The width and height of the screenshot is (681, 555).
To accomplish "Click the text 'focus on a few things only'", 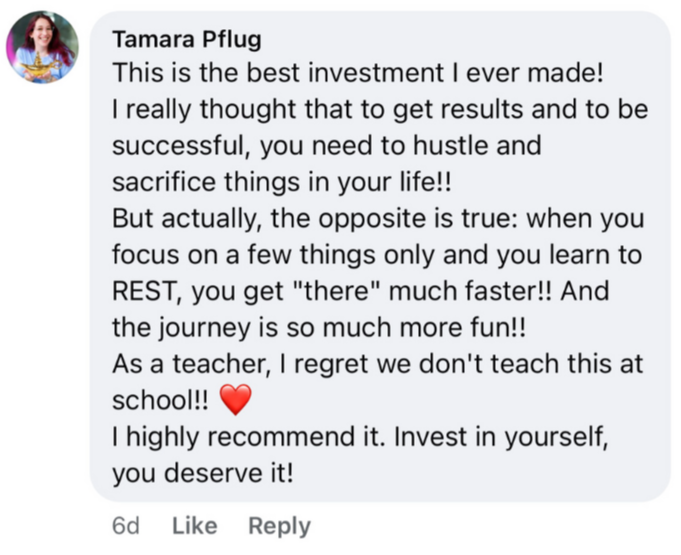I will tap(273, 254).
